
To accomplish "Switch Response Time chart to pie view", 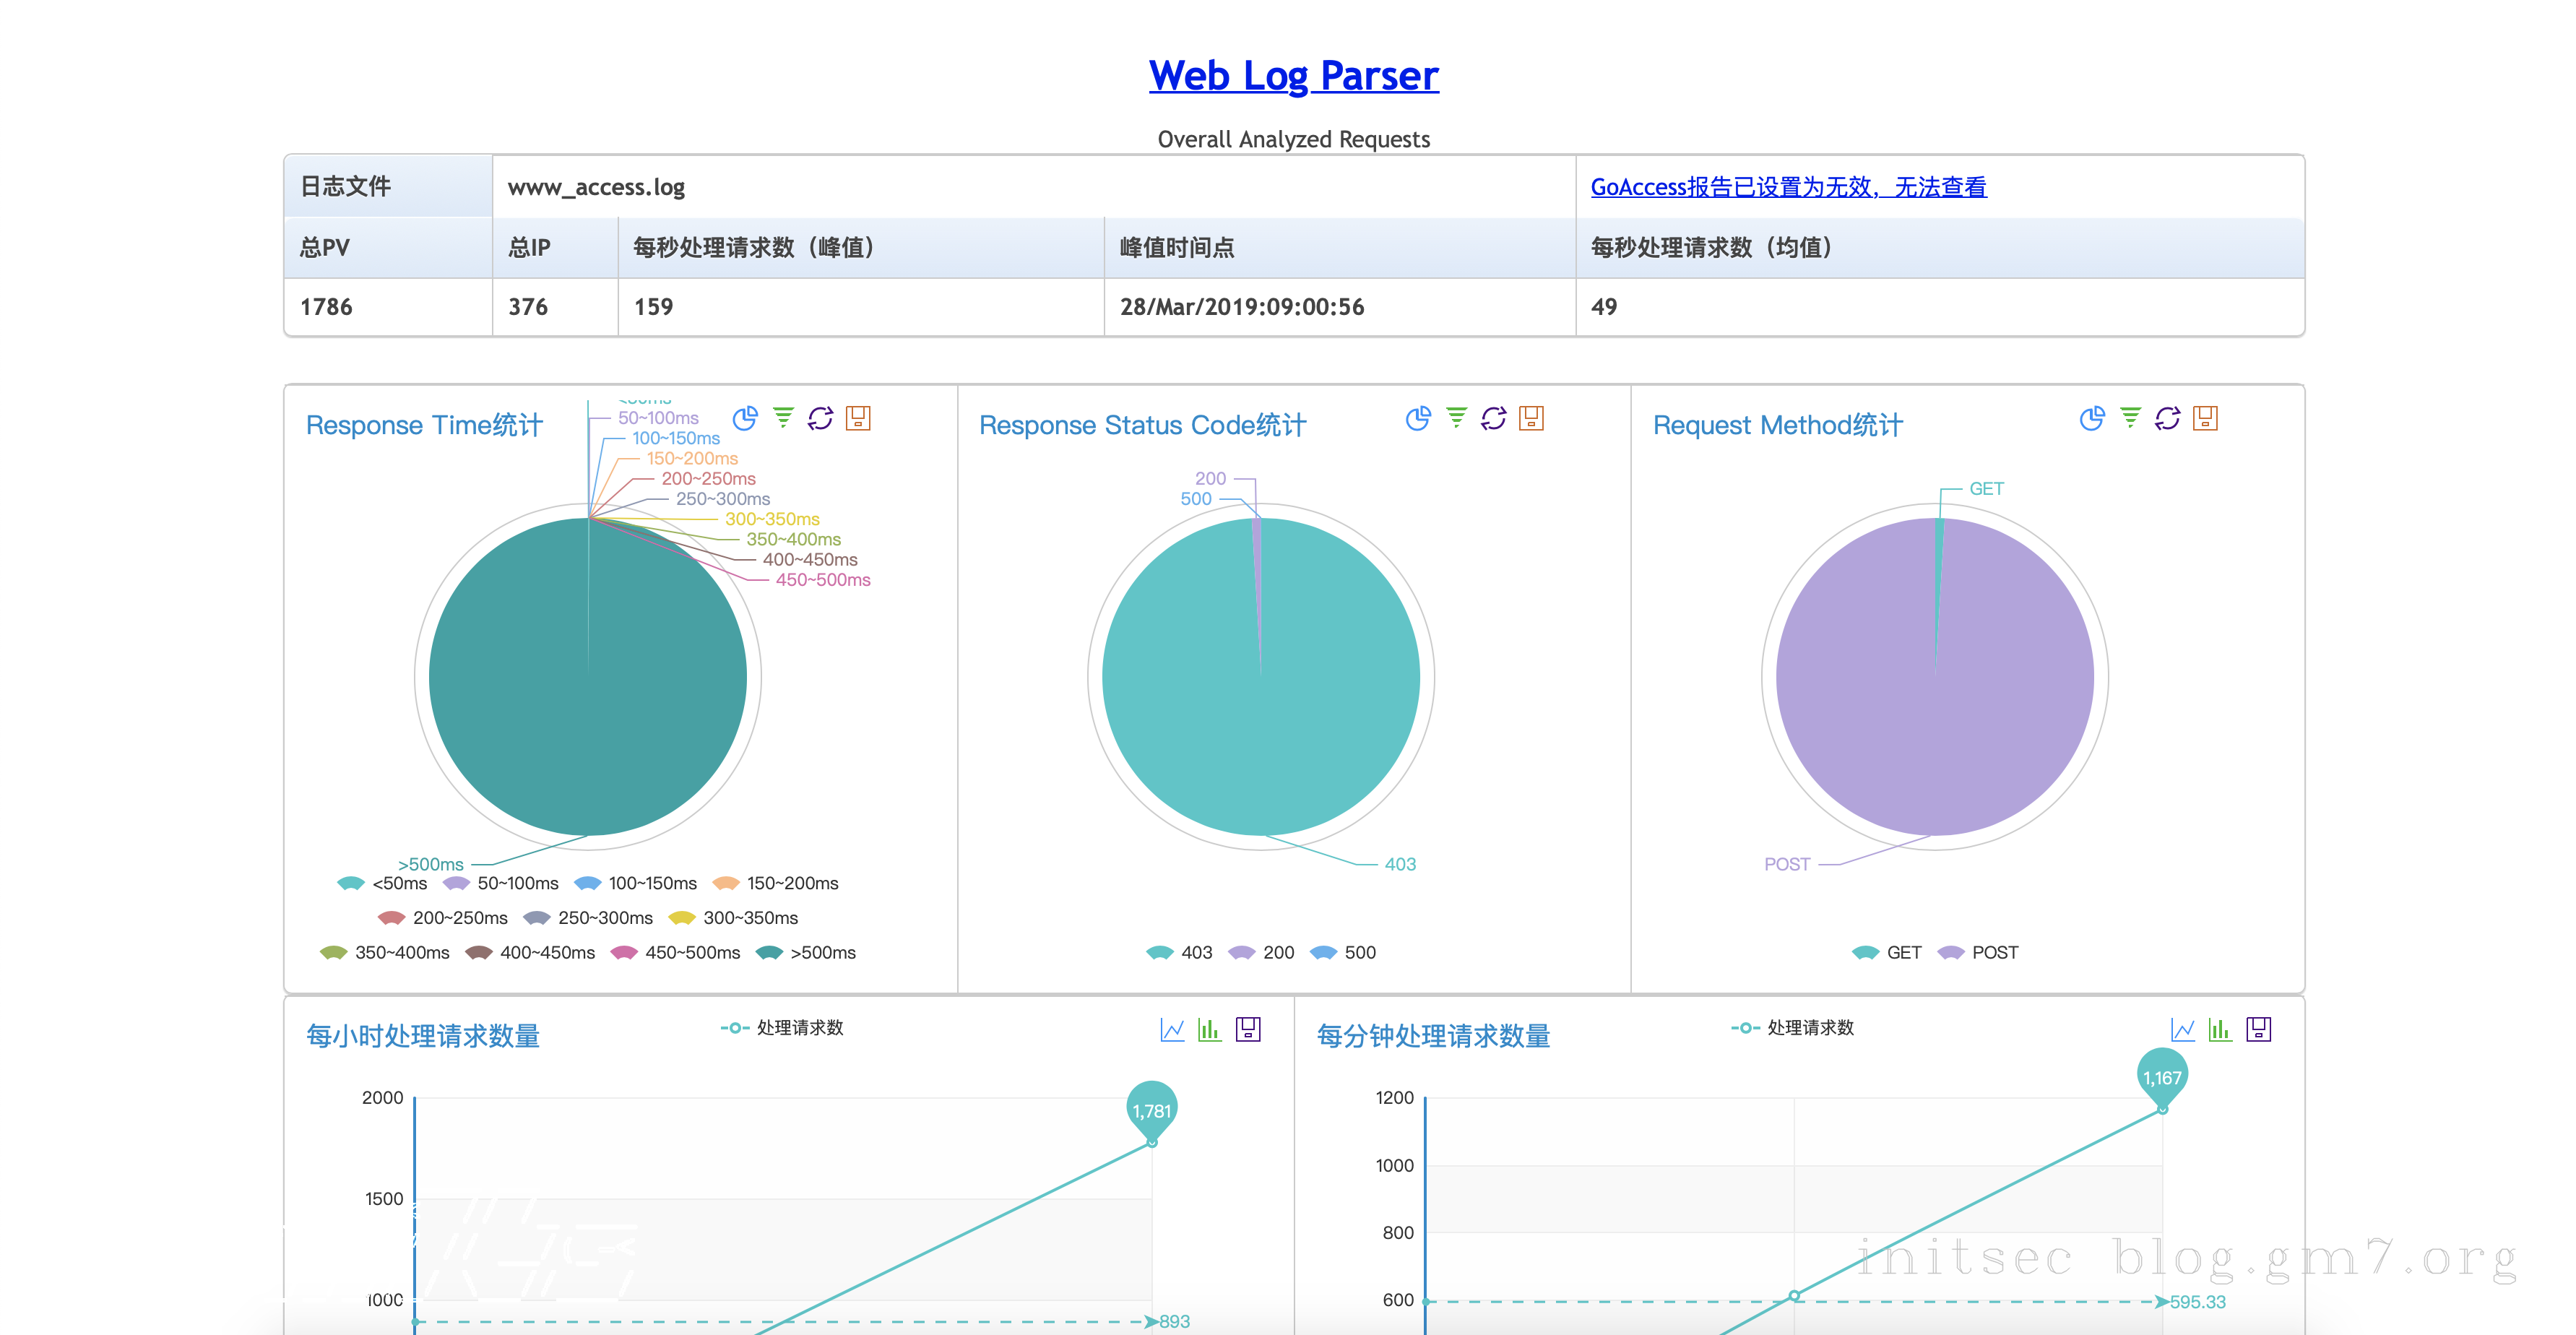I will (x=744, y=418).
